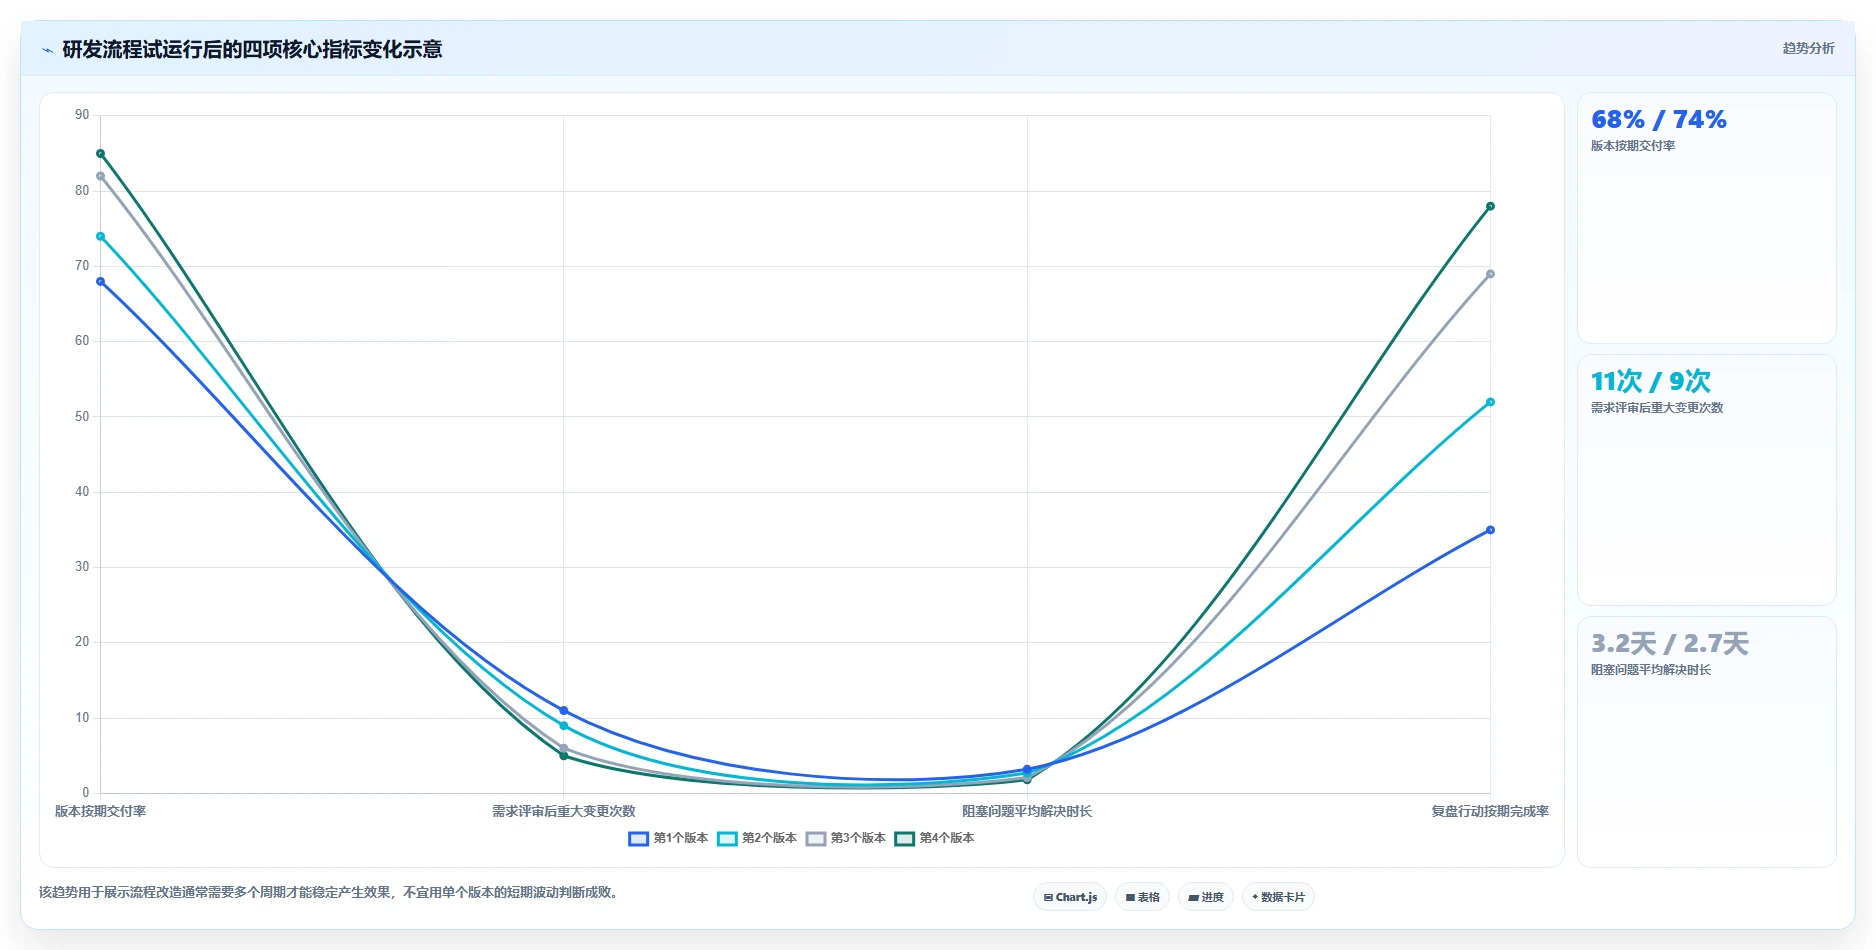Open the 3.2天 / 2.7天 阻塞问题平均解决时长 card

coord(1706,742)
